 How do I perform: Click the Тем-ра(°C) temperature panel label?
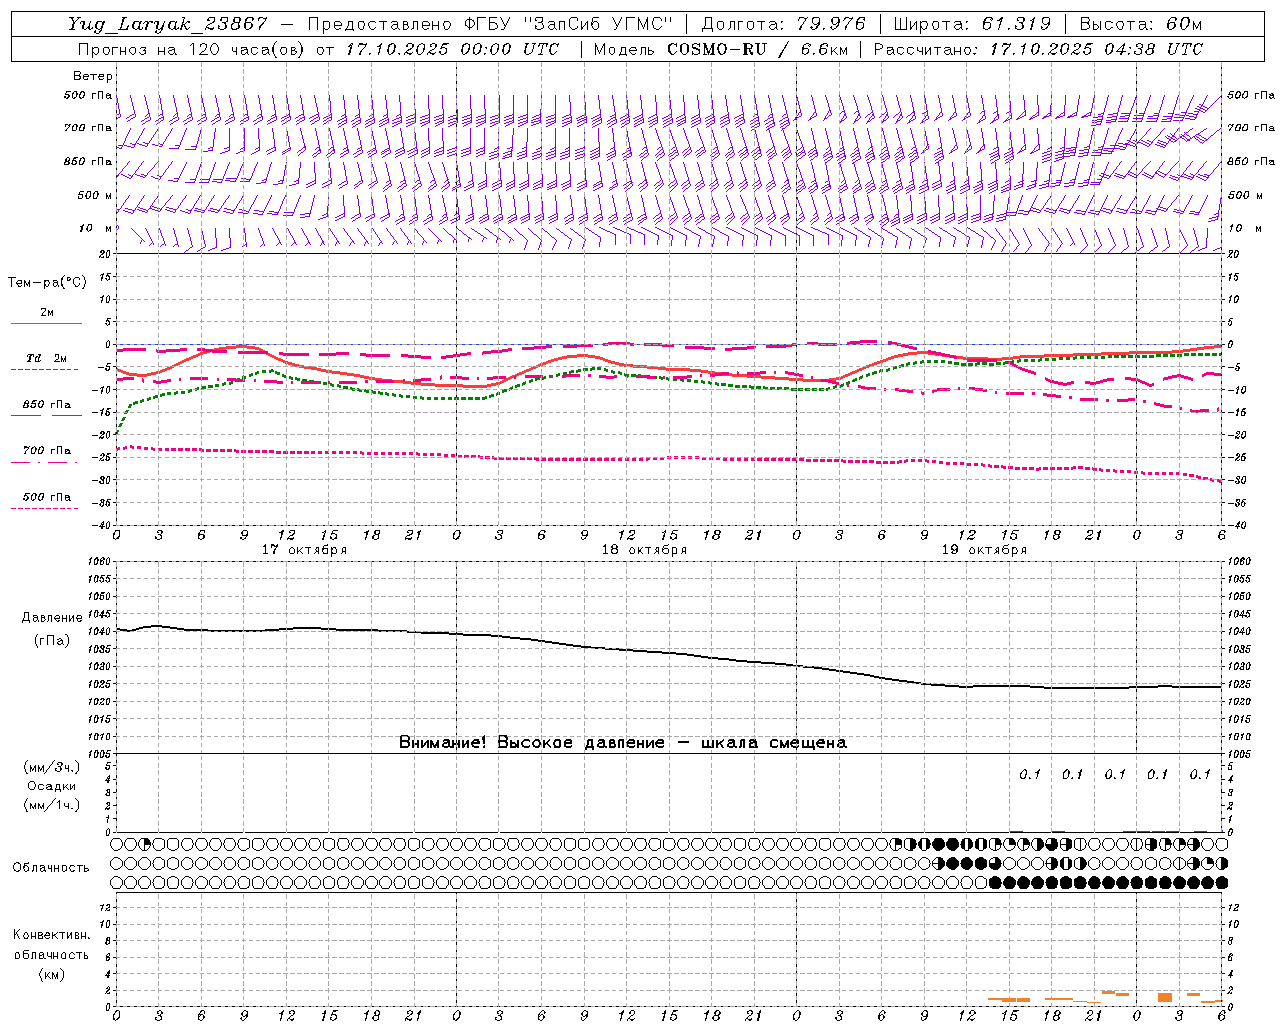(x=47, y=283)
